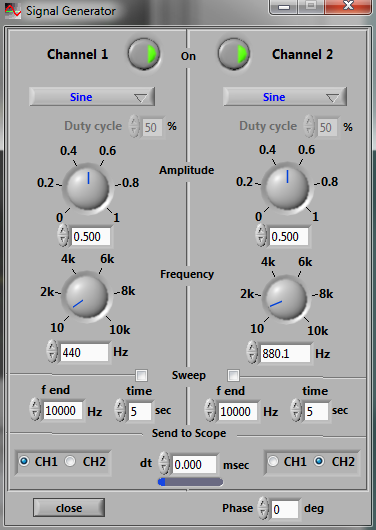This screenshot has height=530, width=376.
Task: Click Channel 1 f end stepper
Action: coord(35,409)
